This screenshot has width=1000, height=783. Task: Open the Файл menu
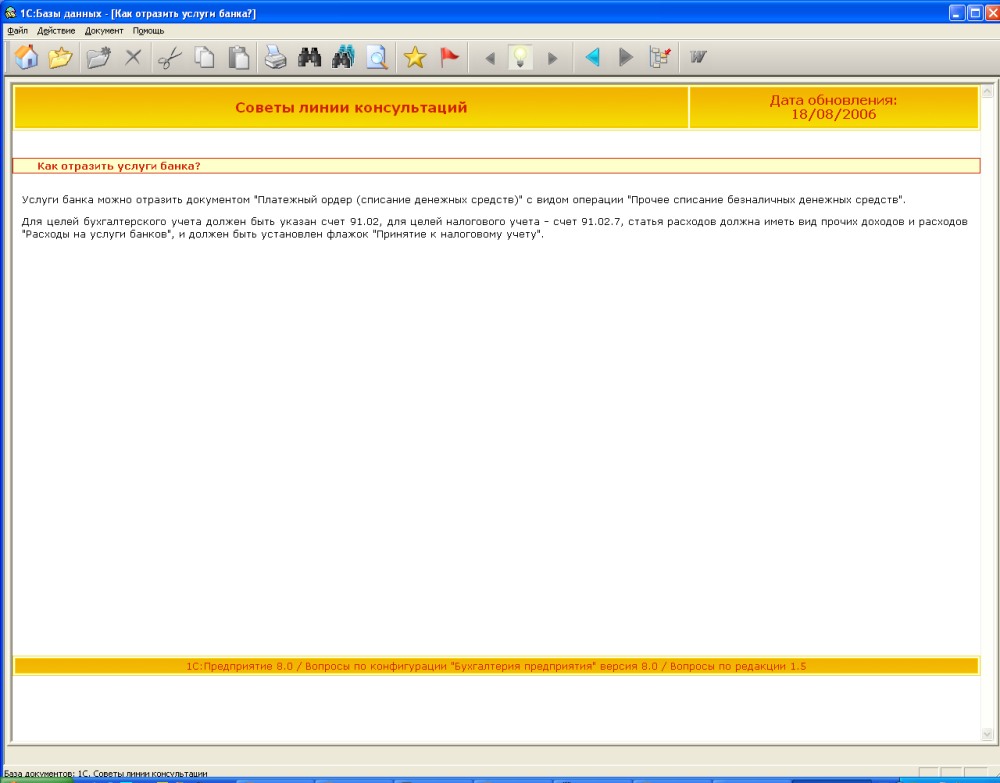(17, 31)
